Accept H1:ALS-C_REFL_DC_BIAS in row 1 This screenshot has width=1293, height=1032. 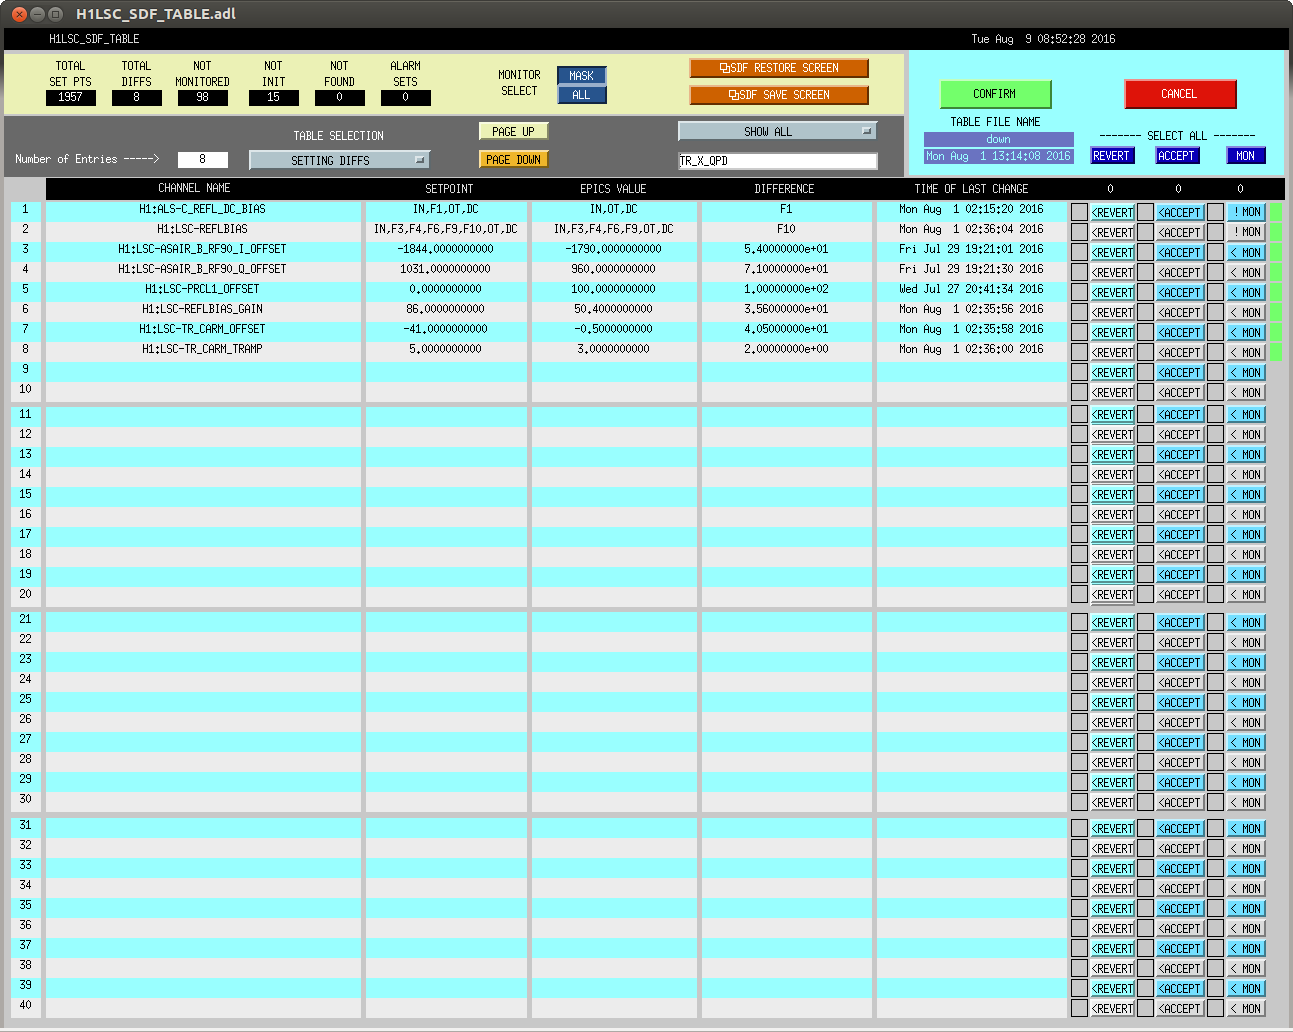click(1180, 213)
